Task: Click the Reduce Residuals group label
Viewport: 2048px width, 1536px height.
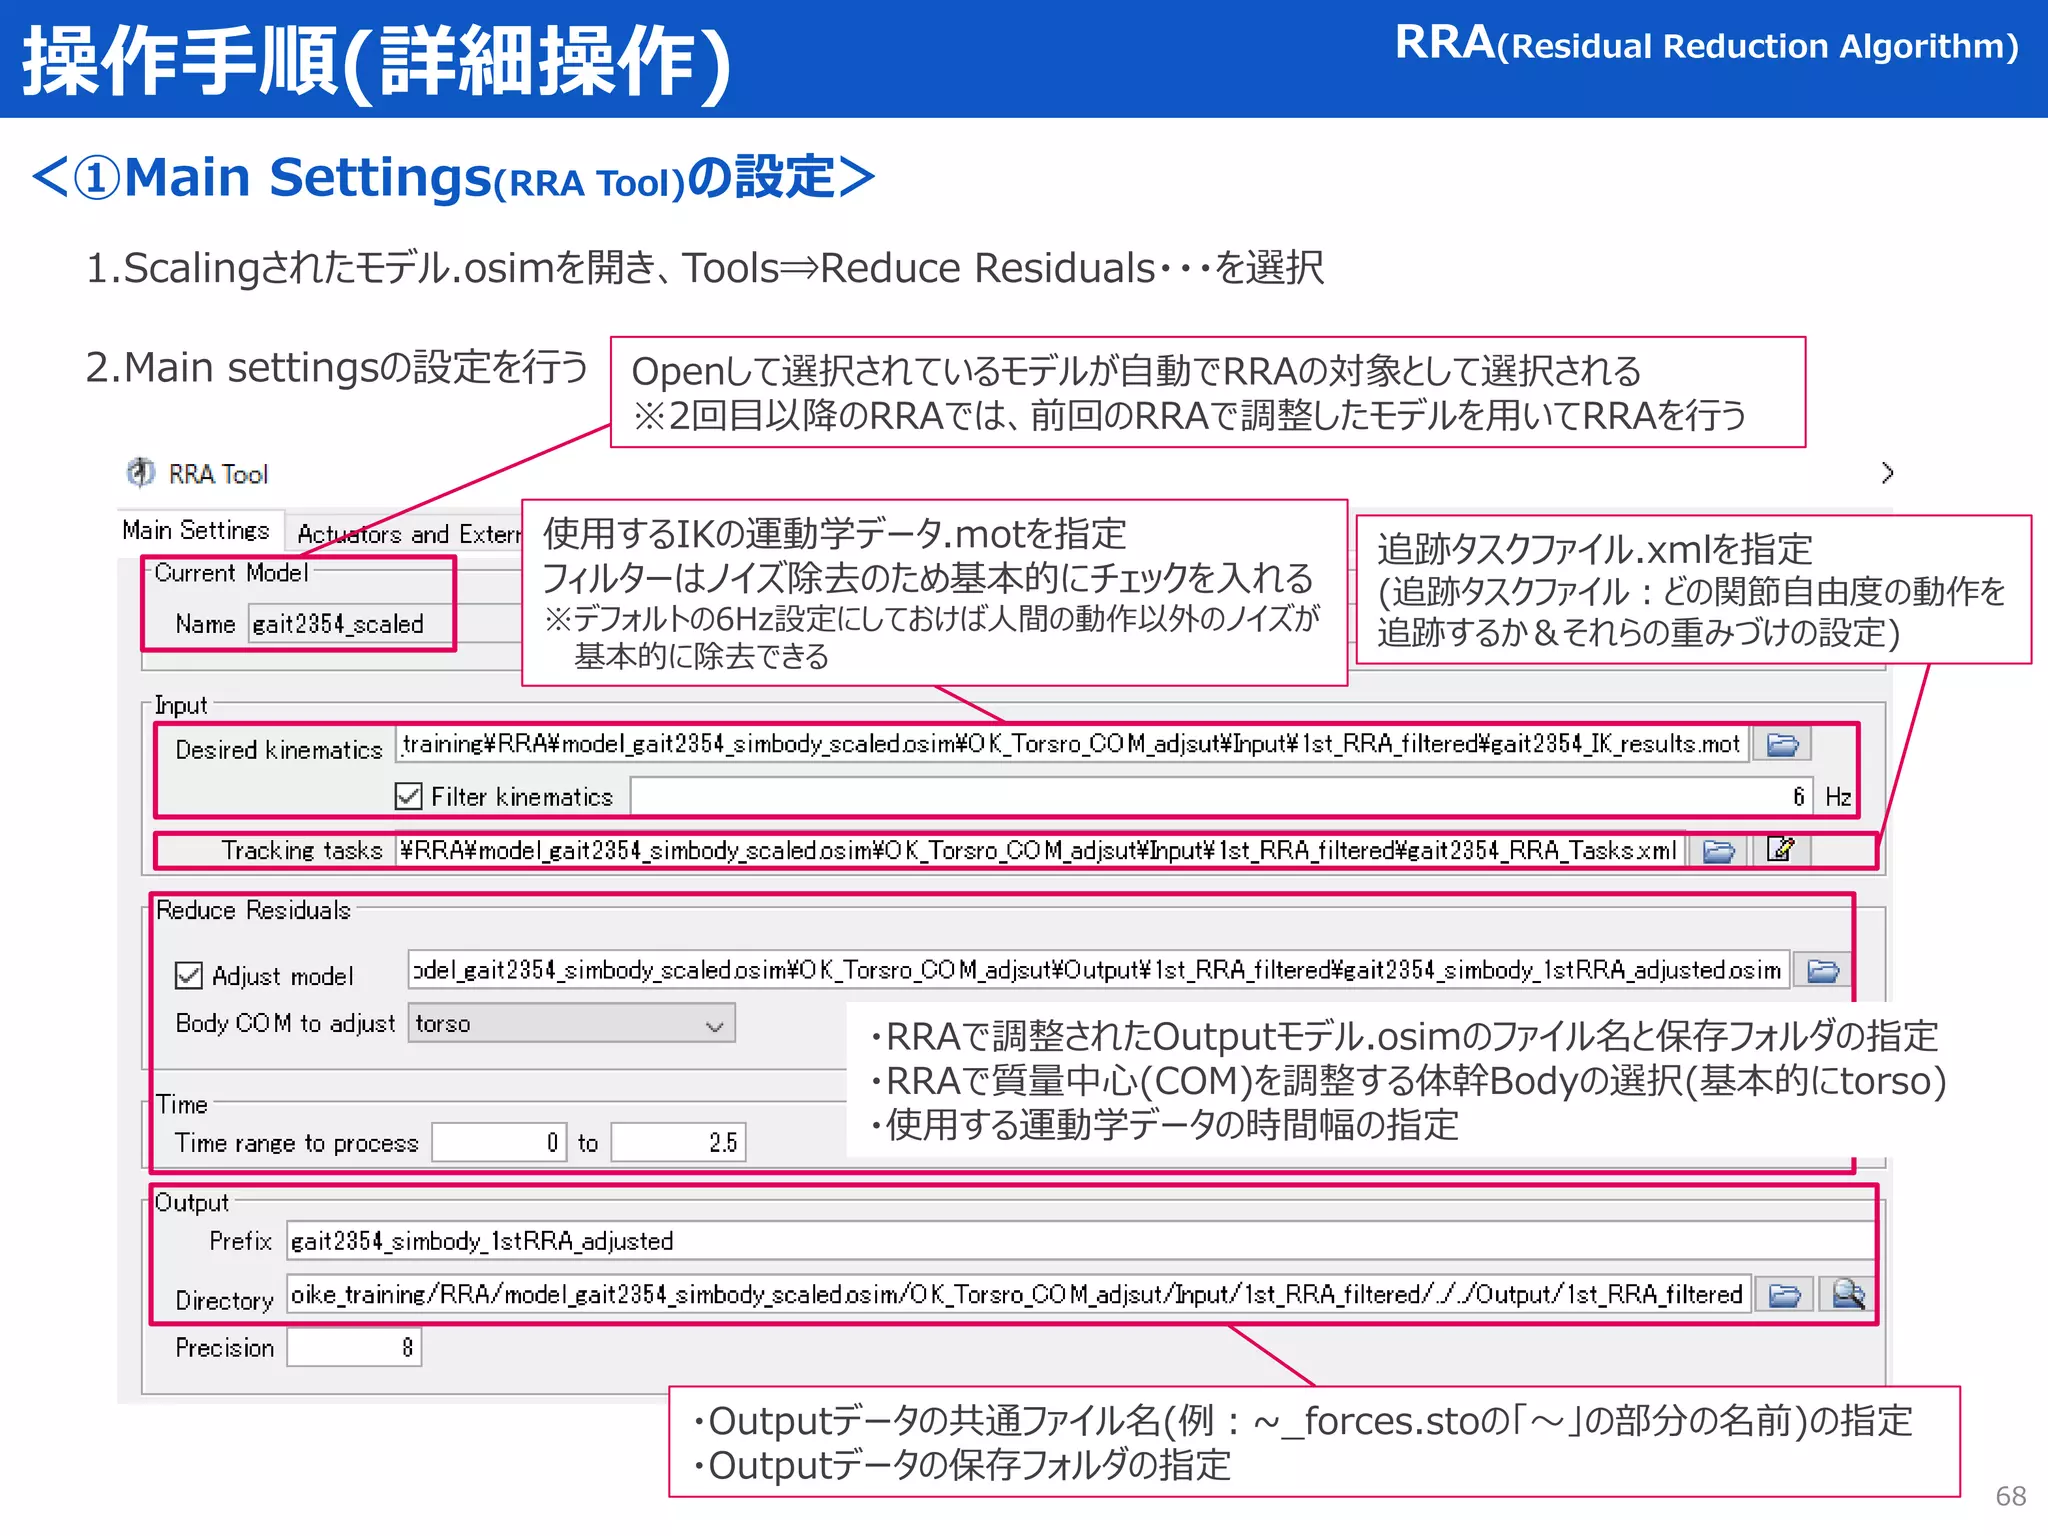Action: click(254, 910)
